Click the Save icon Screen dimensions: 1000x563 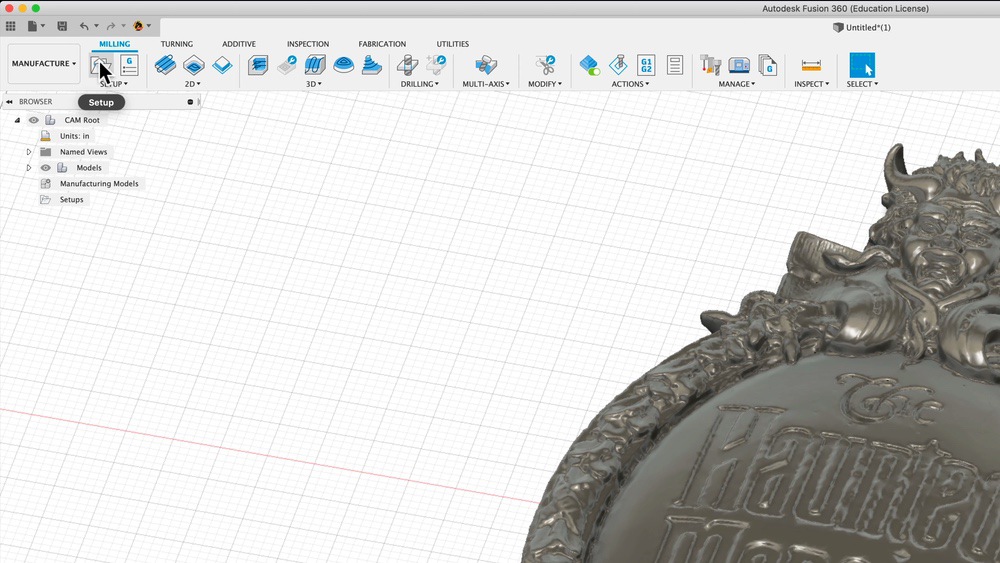coord(62,26)
